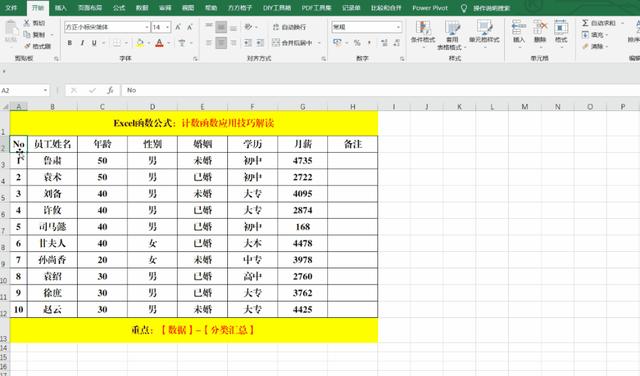
Task: Click the AutoSum (自动求和) sigma icon
Action: click(585, 23)
